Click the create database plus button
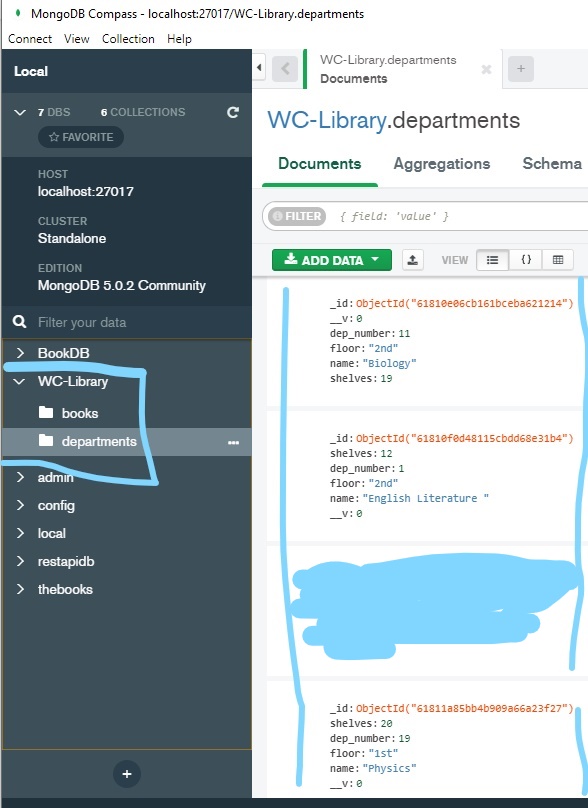Image resolution: width=588 pixels, height=808 pixels. [127, 773]
